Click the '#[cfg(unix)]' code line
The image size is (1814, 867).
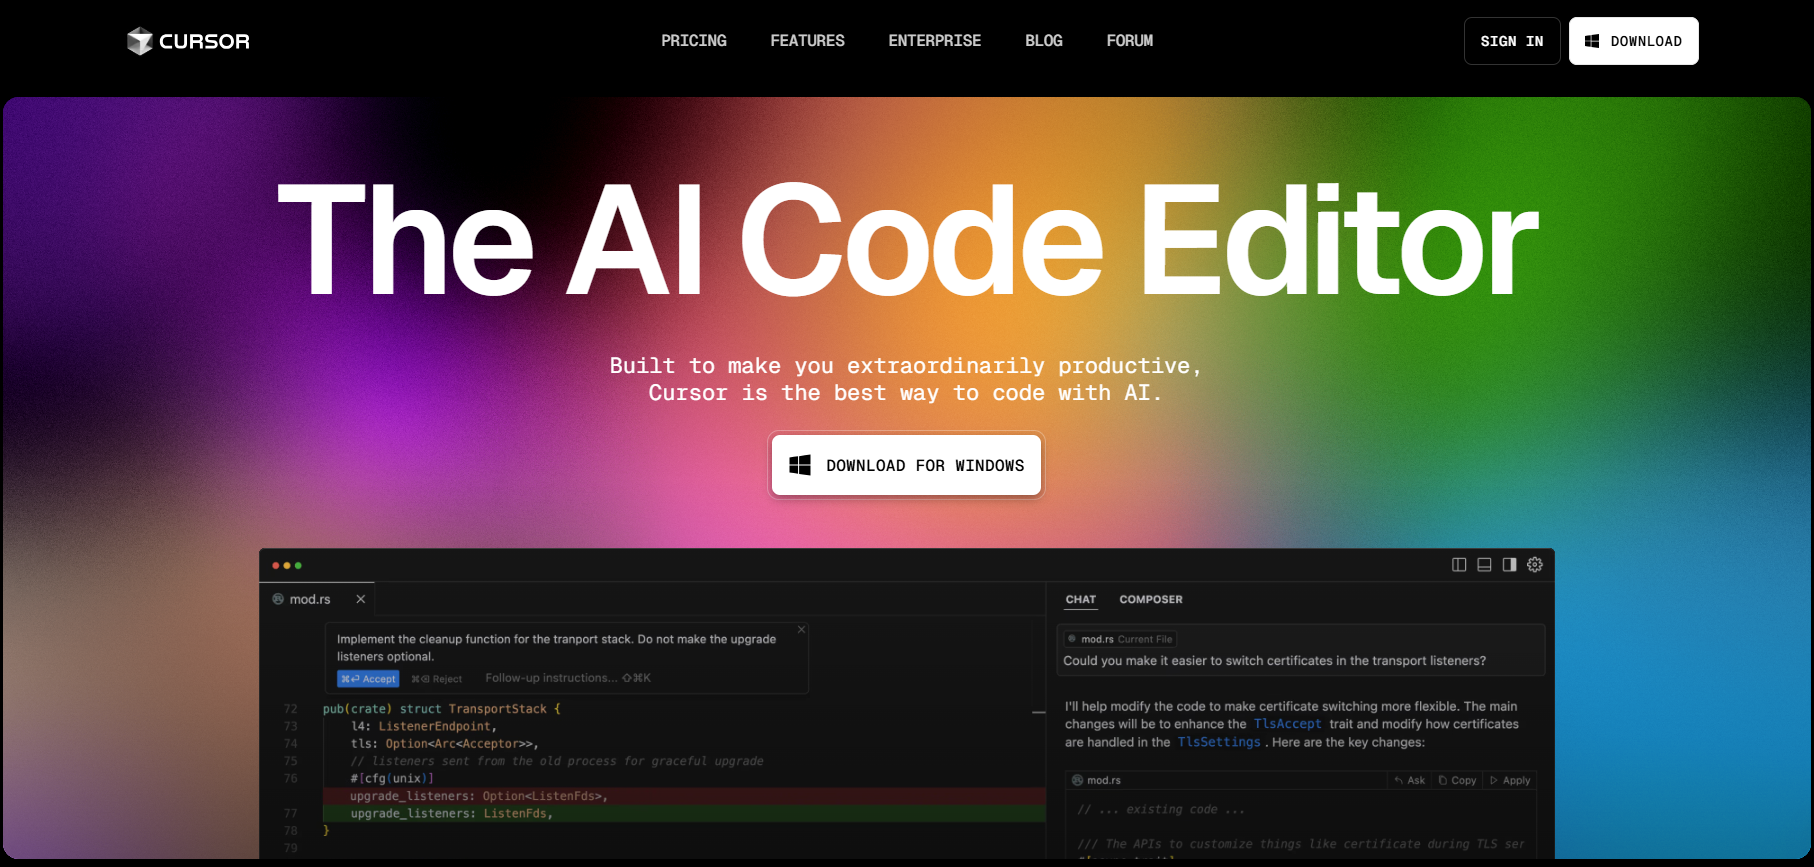click(392, 778)
